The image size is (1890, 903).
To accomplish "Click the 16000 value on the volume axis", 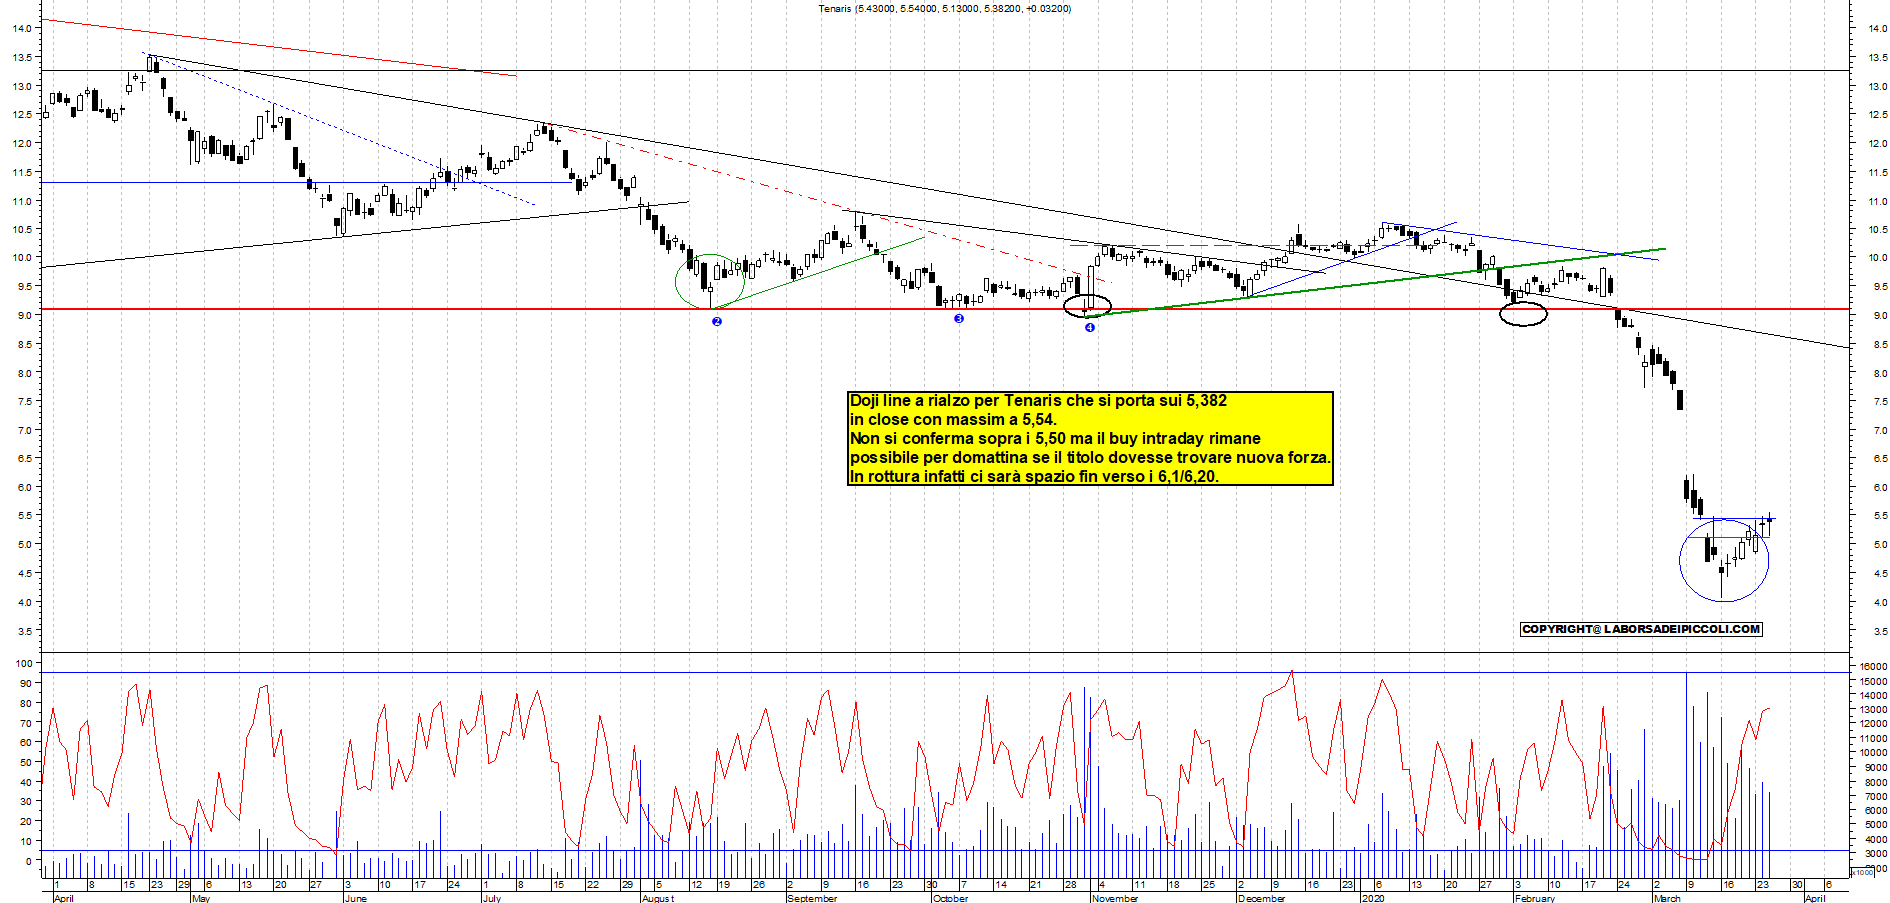I will [1873, 666].
